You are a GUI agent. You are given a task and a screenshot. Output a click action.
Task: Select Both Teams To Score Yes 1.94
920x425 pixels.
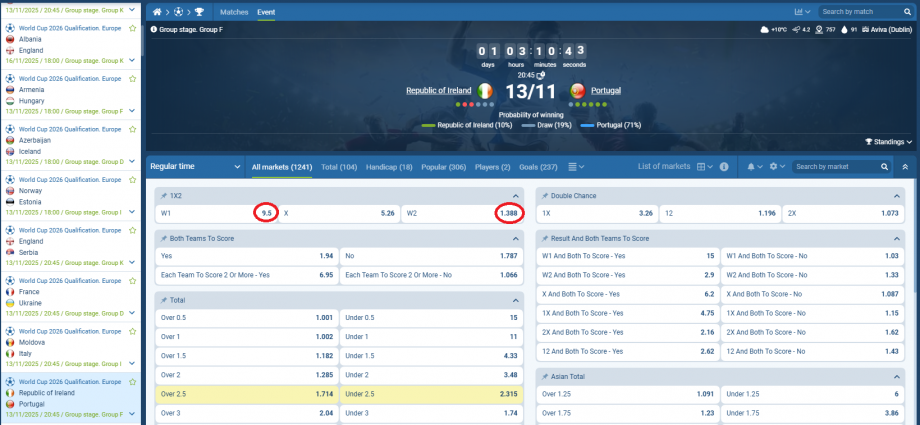247,256
